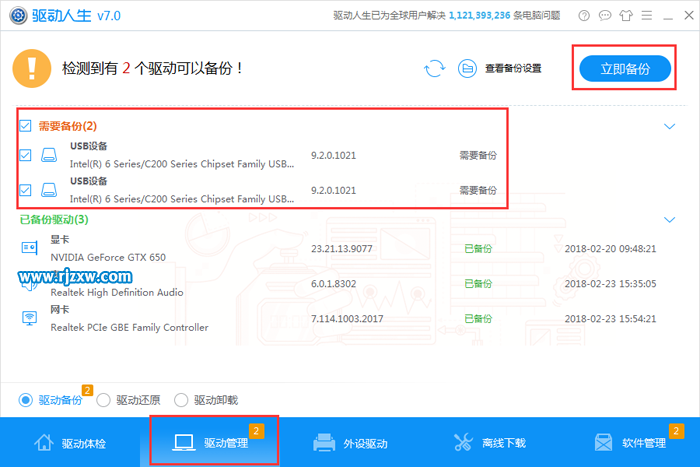Click the second USB设备 drive icon
This screenshot has height=467, width=700.
pyautogui.click(x=49, y=190)
